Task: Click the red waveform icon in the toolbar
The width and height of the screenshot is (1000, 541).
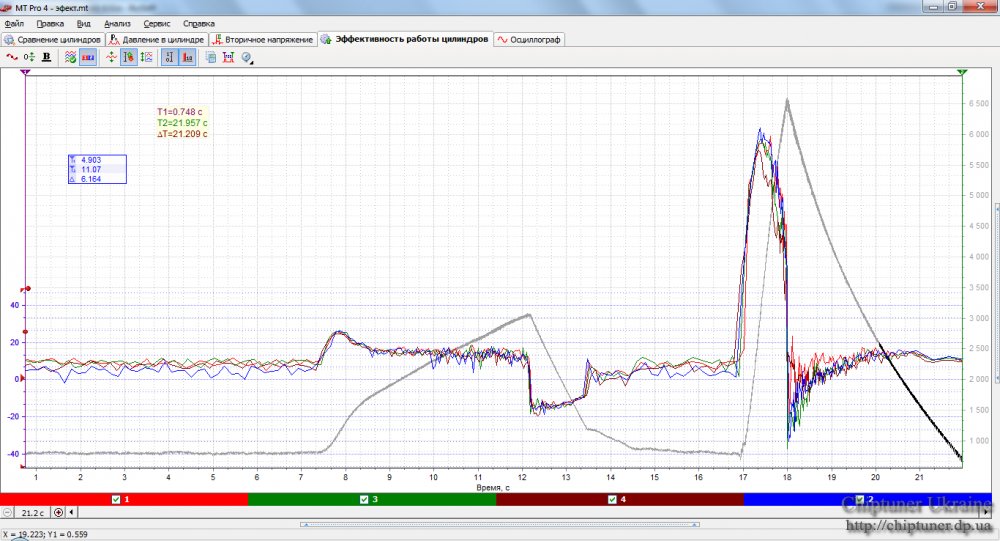Action: point(11,57)
